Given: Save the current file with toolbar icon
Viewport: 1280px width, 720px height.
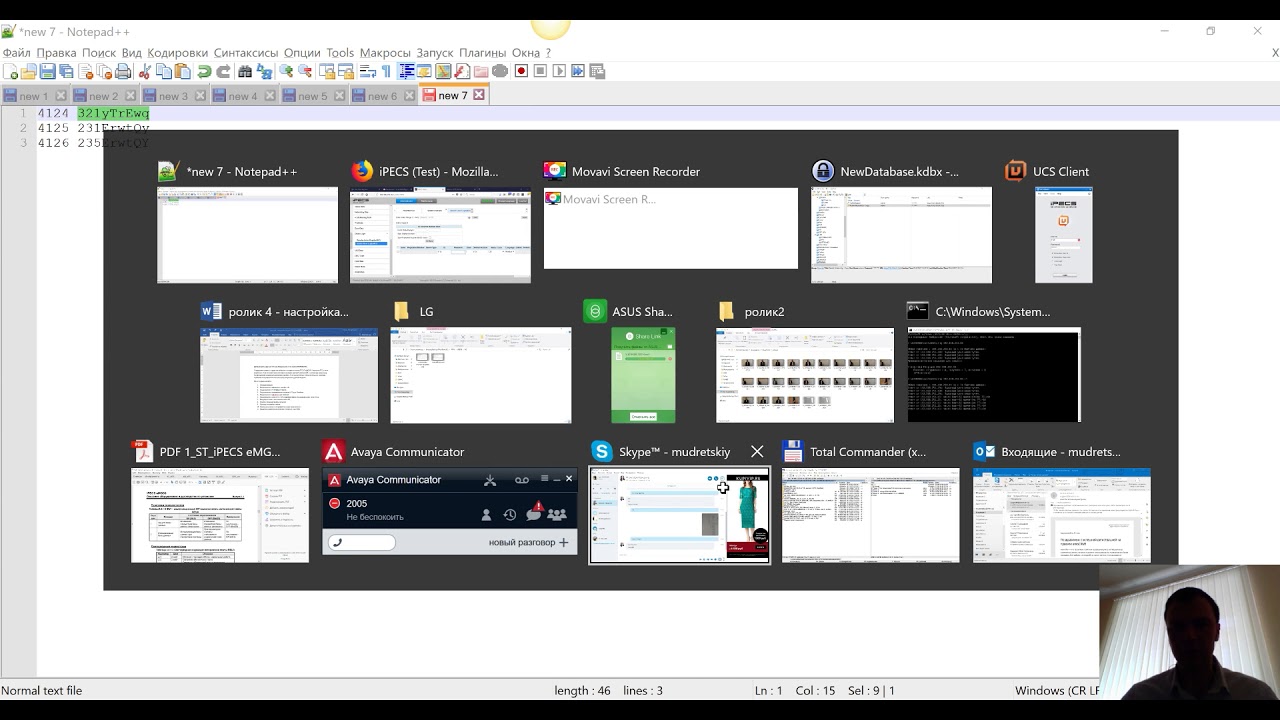Looking at the screenshot, I should pyautogui.click(x=47, y=71).
